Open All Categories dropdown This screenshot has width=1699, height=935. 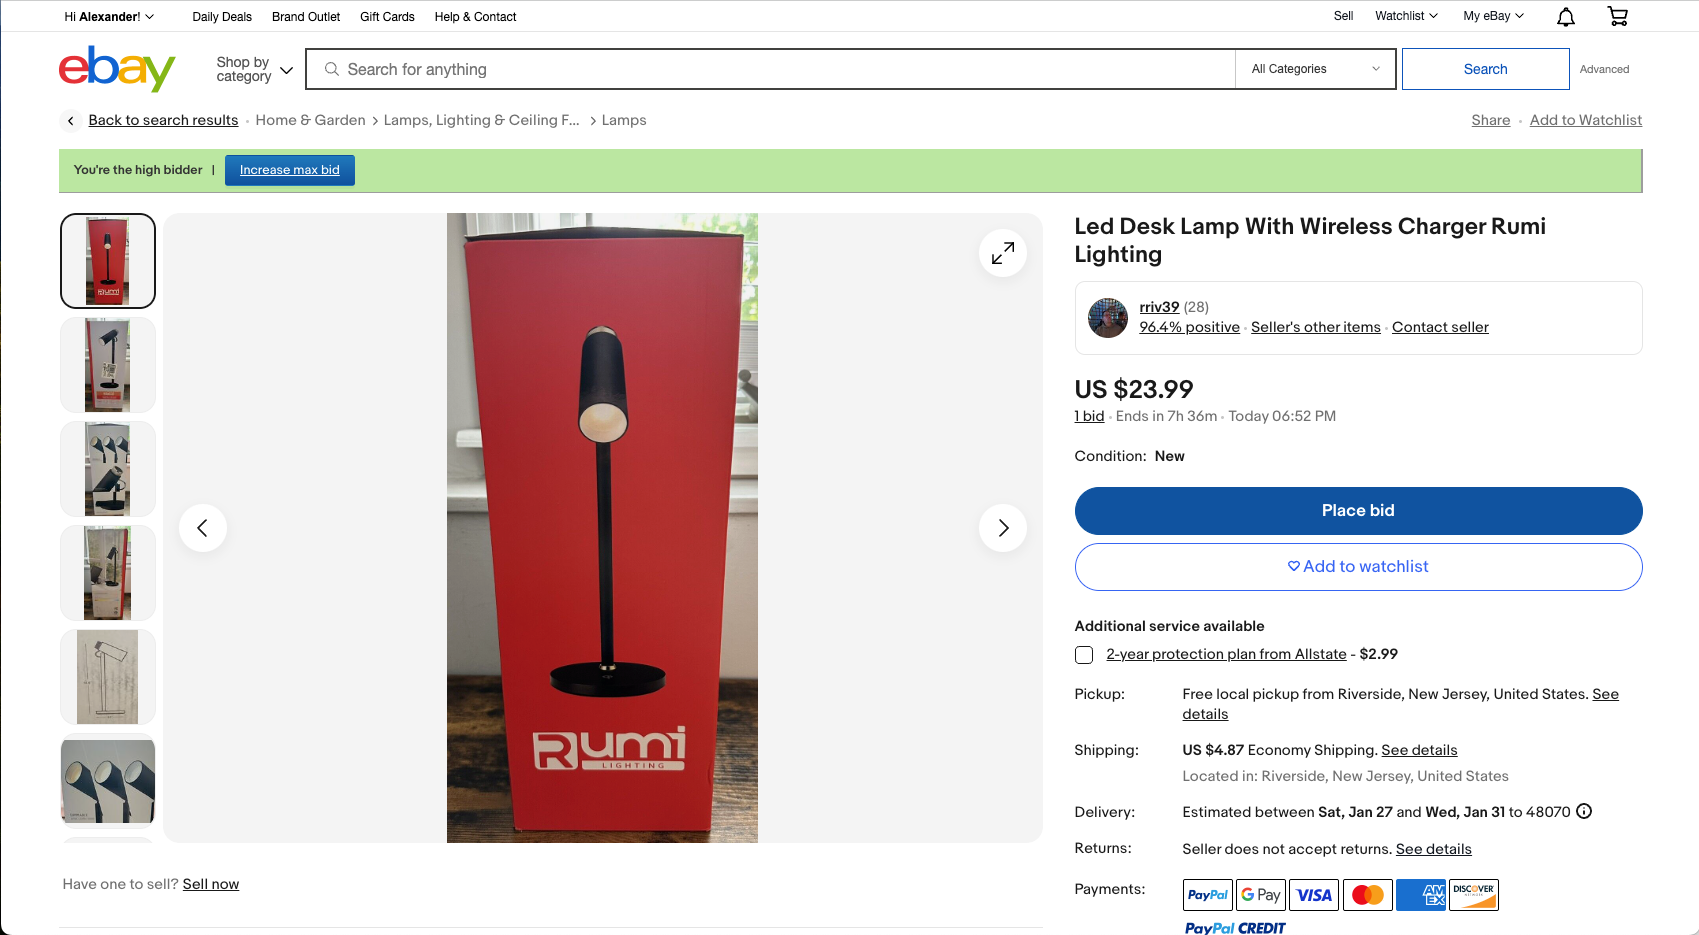1315,69
